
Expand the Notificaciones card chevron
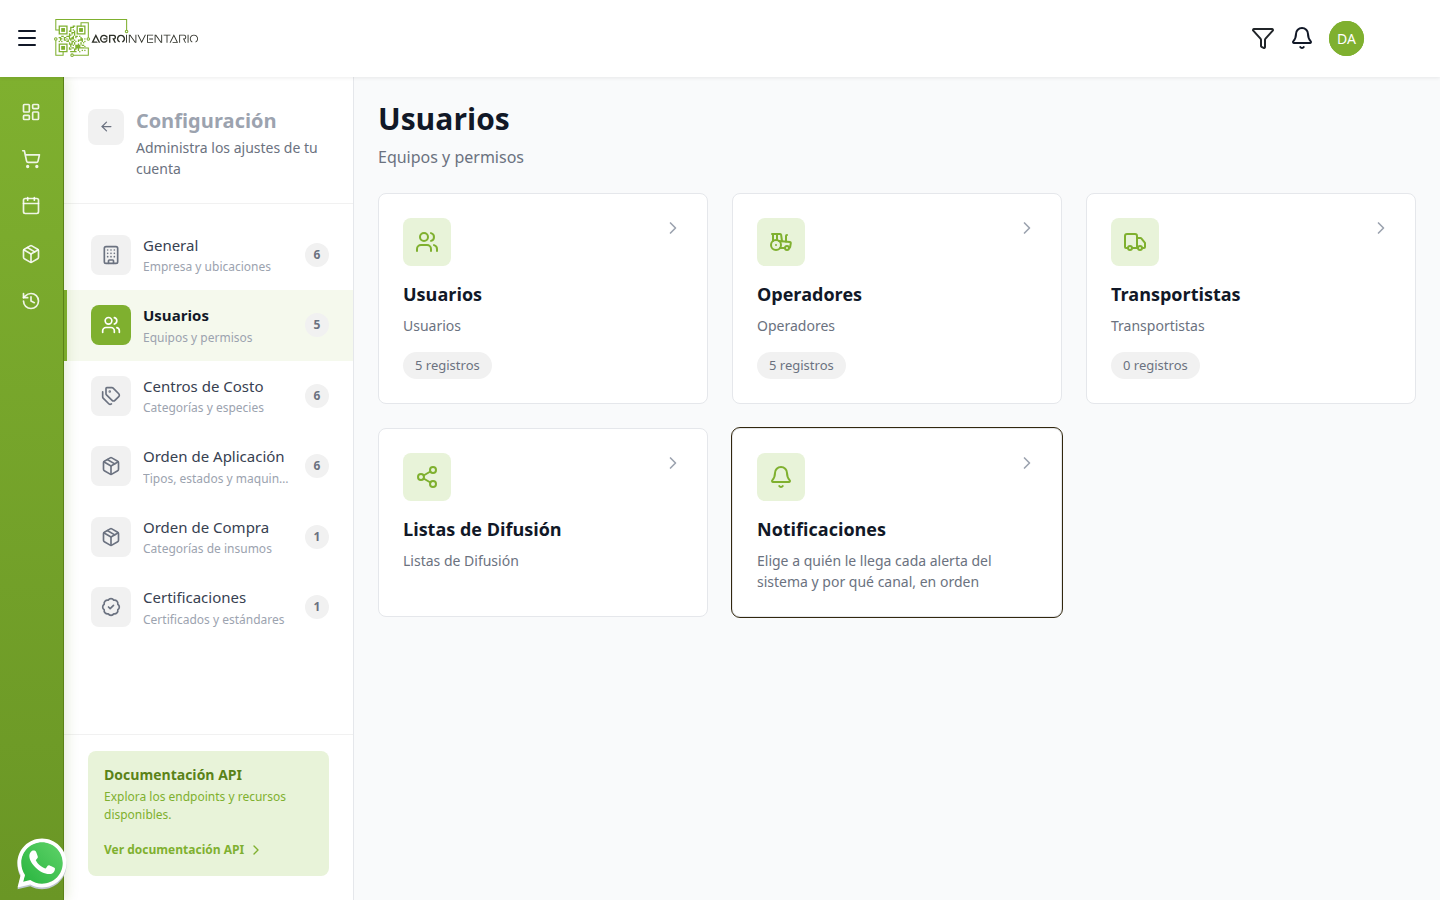[1027, 463]
